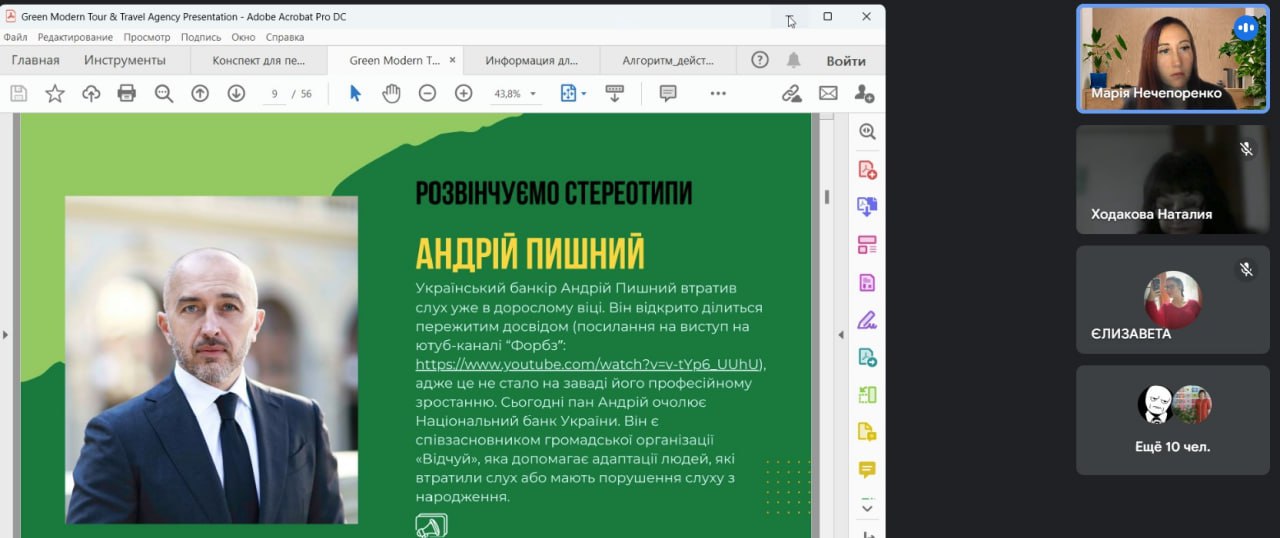Image resolution: width=1280 pixels, height=538 pixels.
Task: Open the Редактирование menu
Action: 75,37
